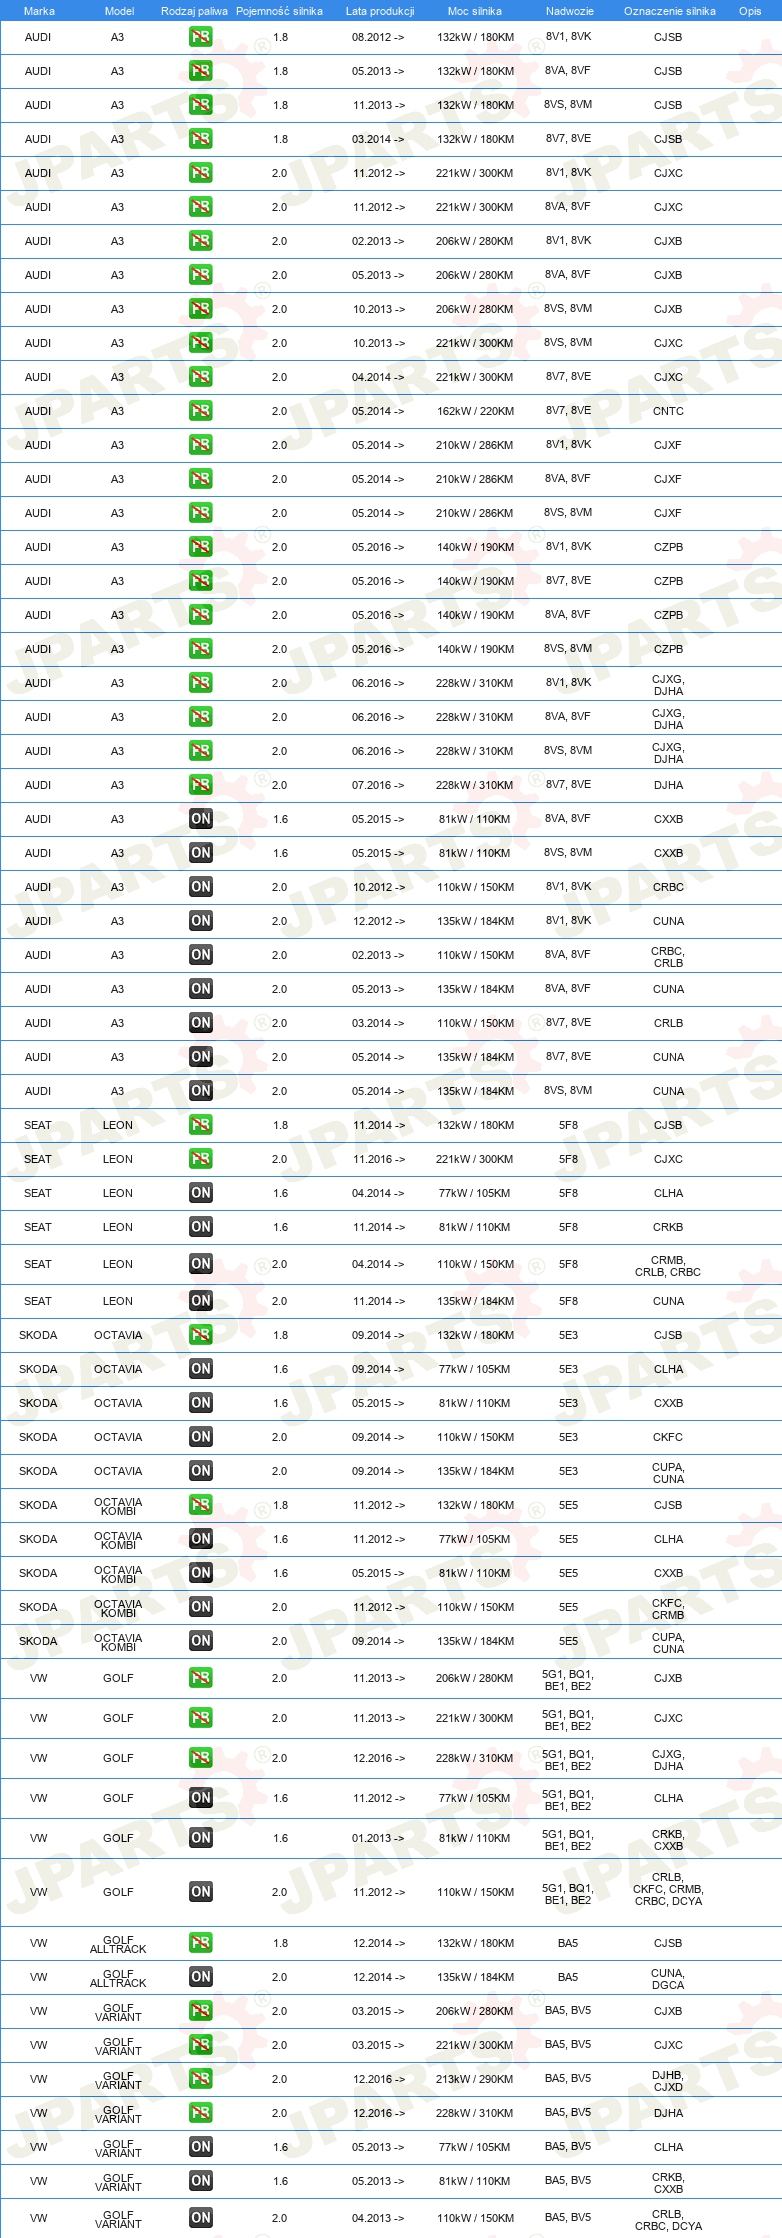Click ON diesel icon in AUDI A3 10.2012 row
The width and height of the screenshot is (782, 2238).
point(200,887)
